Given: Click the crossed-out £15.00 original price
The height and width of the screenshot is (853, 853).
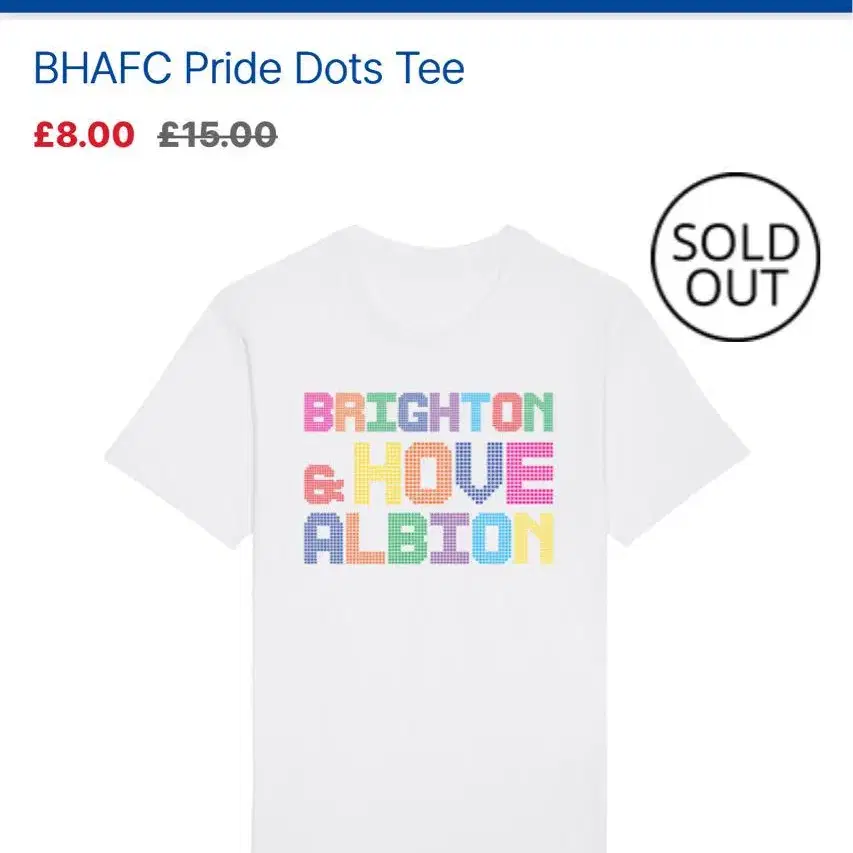Looking at the screenshot, I should point(218,134).
